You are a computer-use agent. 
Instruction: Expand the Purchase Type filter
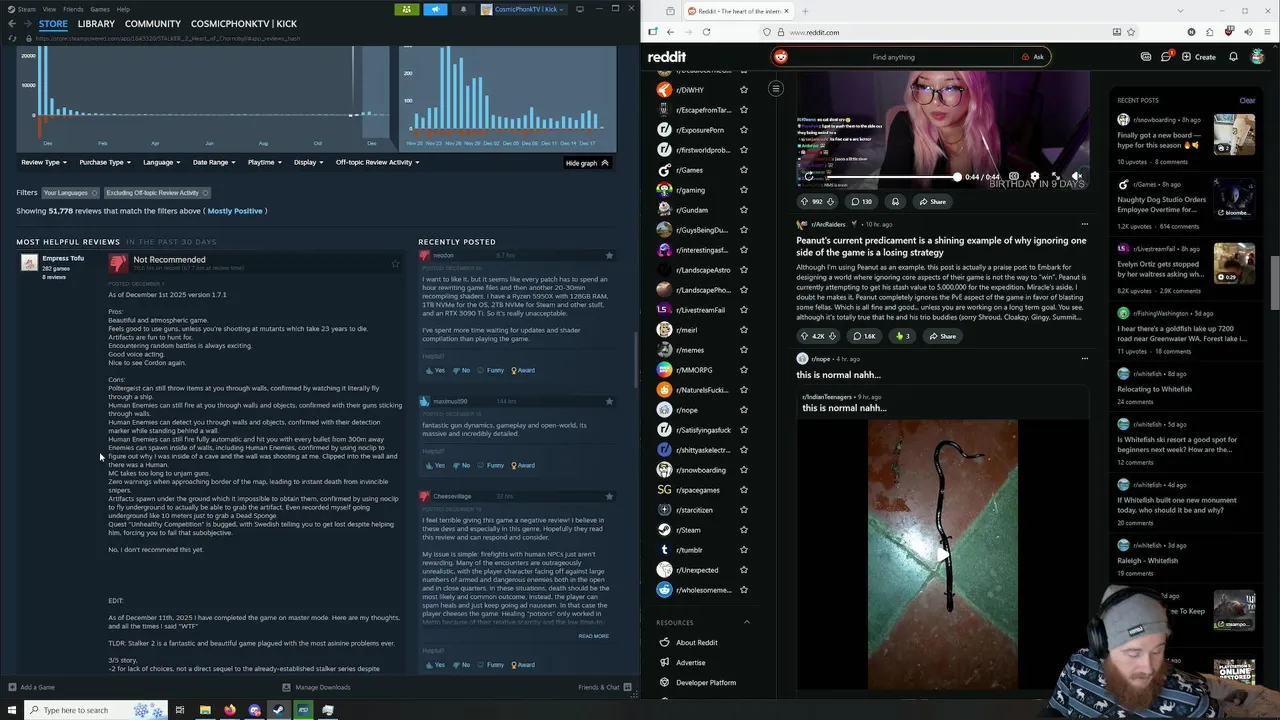pos(105,162)
